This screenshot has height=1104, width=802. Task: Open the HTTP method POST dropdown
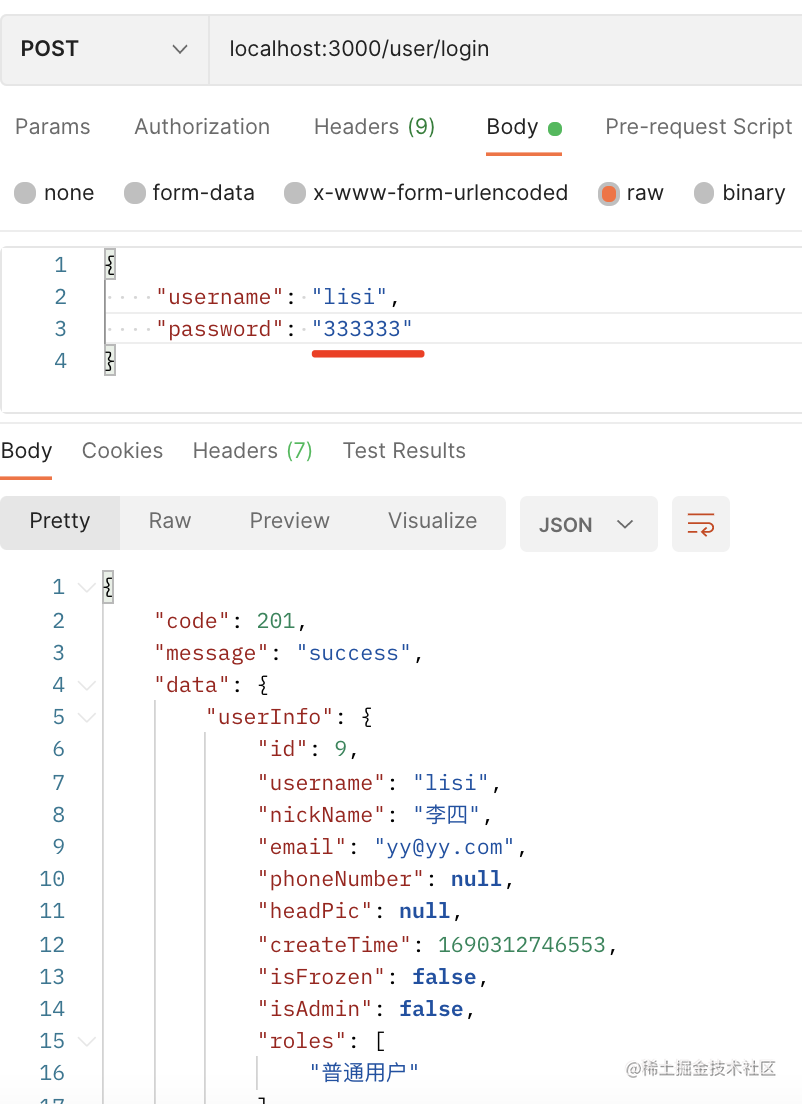click(x=104, y=49)
